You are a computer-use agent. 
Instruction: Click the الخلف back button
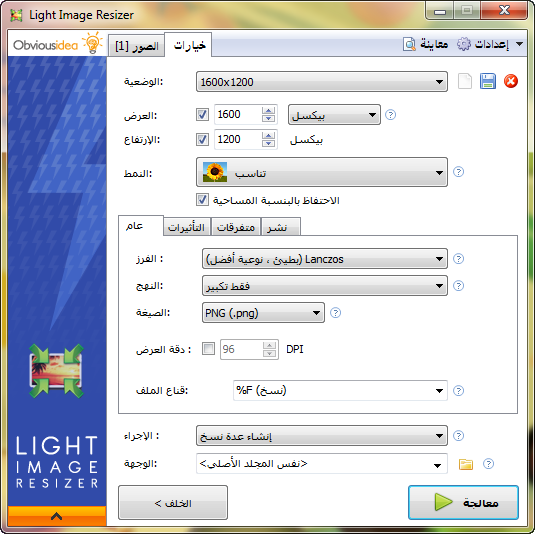(173, 503)
